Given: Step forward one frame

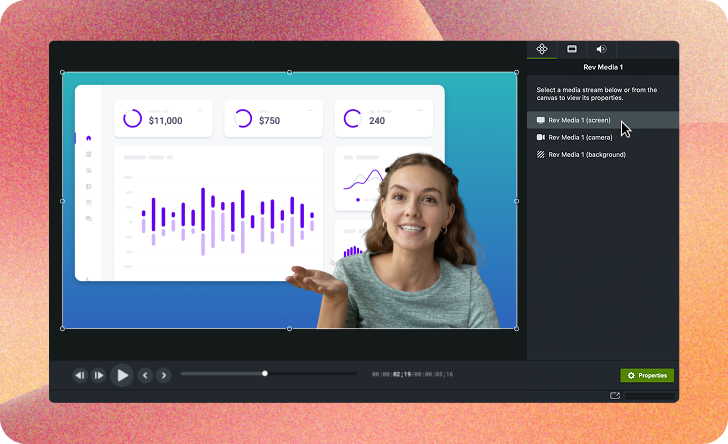Looking at the screenshot, I should coord(98,375).
